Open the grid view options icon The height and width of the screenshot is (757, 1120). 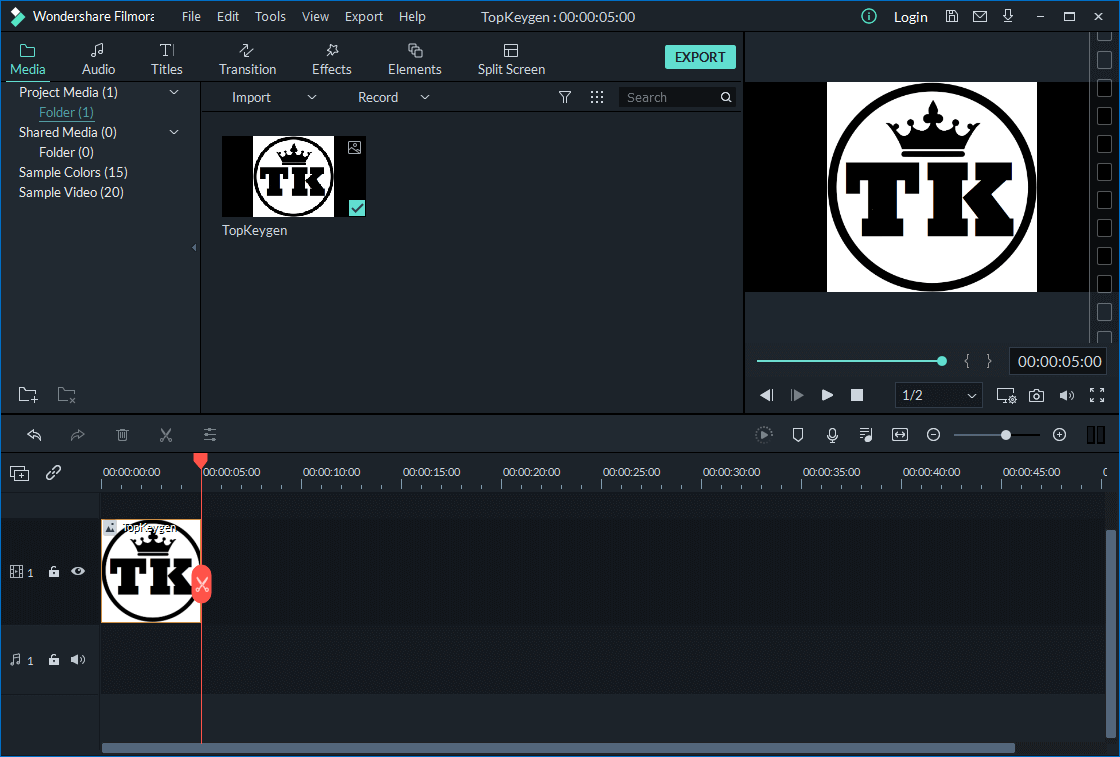point(597,97)
